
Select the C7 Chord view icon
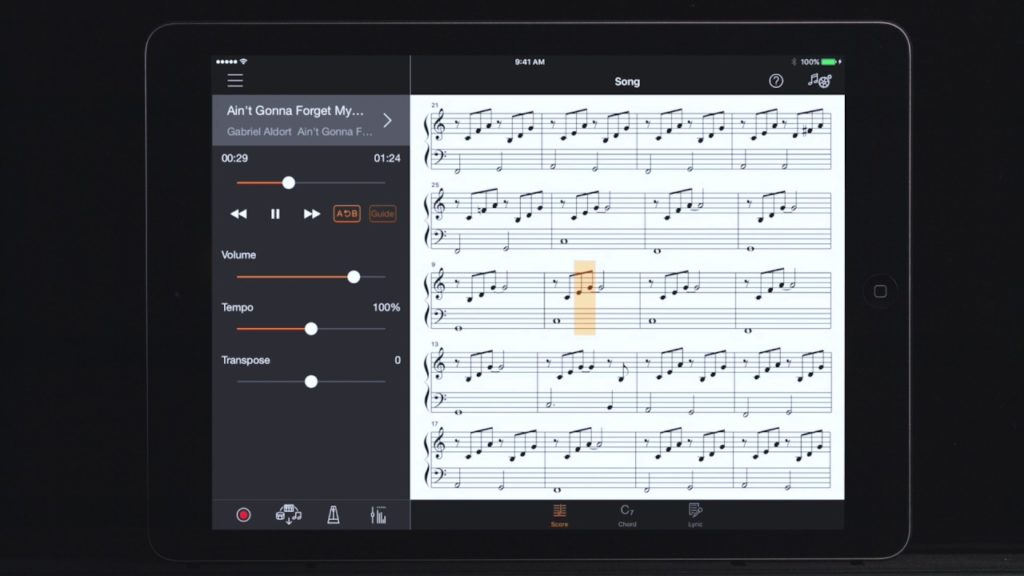pos(626,513)
